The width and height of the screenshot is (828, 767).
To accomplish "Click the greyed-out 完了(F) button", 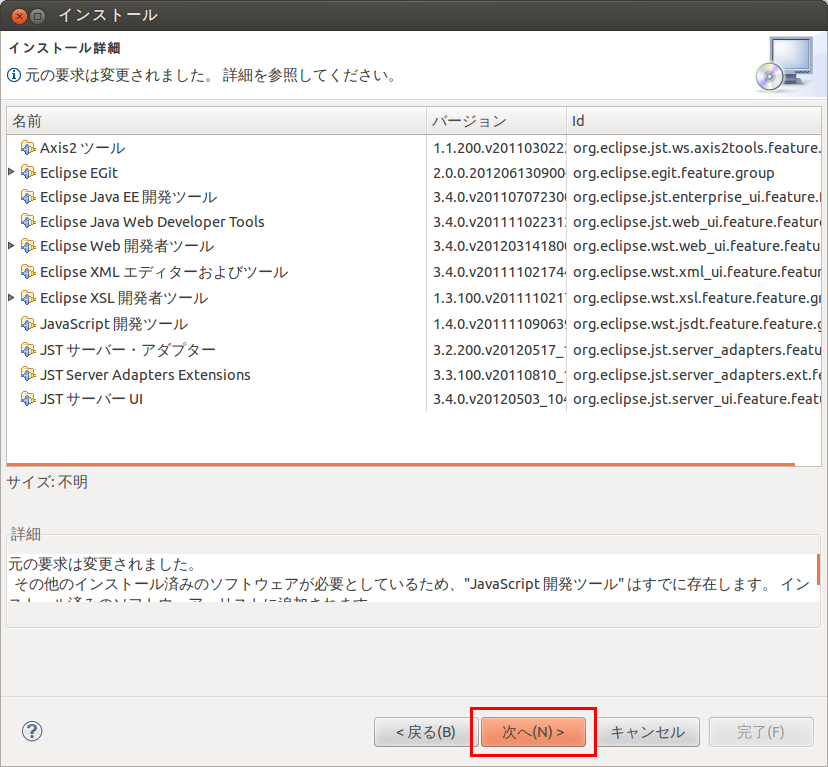I will coord(761,732).
